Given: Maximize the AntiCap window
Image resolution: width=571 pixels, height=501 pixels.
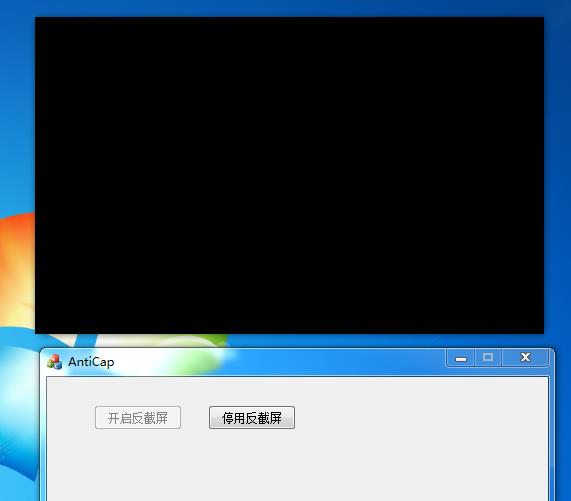Looking at the screenshot, I should pyautogui.click(x=488, y=358).
